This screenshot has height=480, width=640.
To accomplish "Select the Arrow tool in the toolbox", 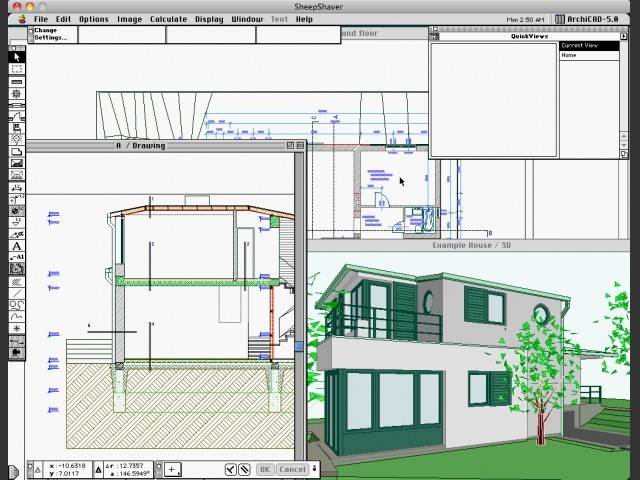I will point(17,57).
